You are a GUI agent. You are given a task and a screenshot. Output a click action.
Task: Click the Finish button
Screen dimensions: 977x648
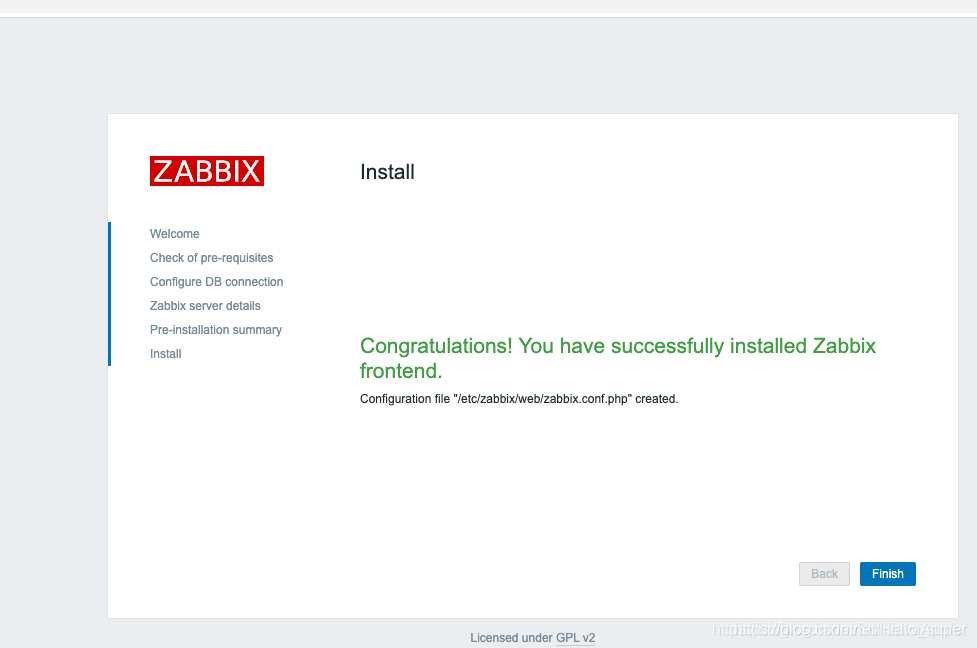887,574
